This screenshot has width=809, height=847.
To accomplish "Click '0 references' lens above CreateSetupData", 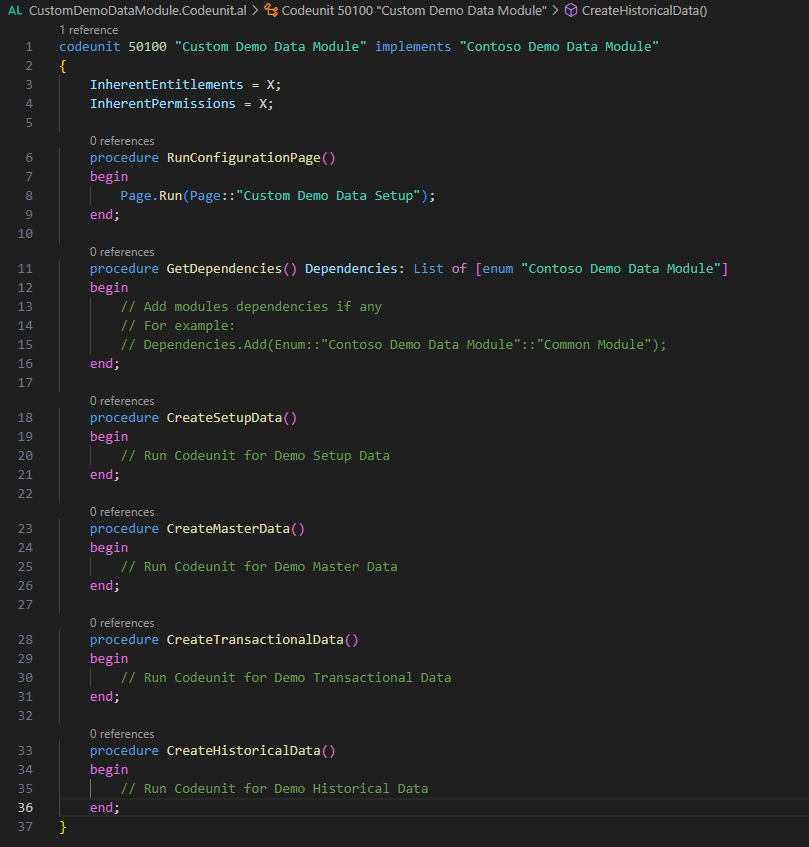I will tap(122, 401).
